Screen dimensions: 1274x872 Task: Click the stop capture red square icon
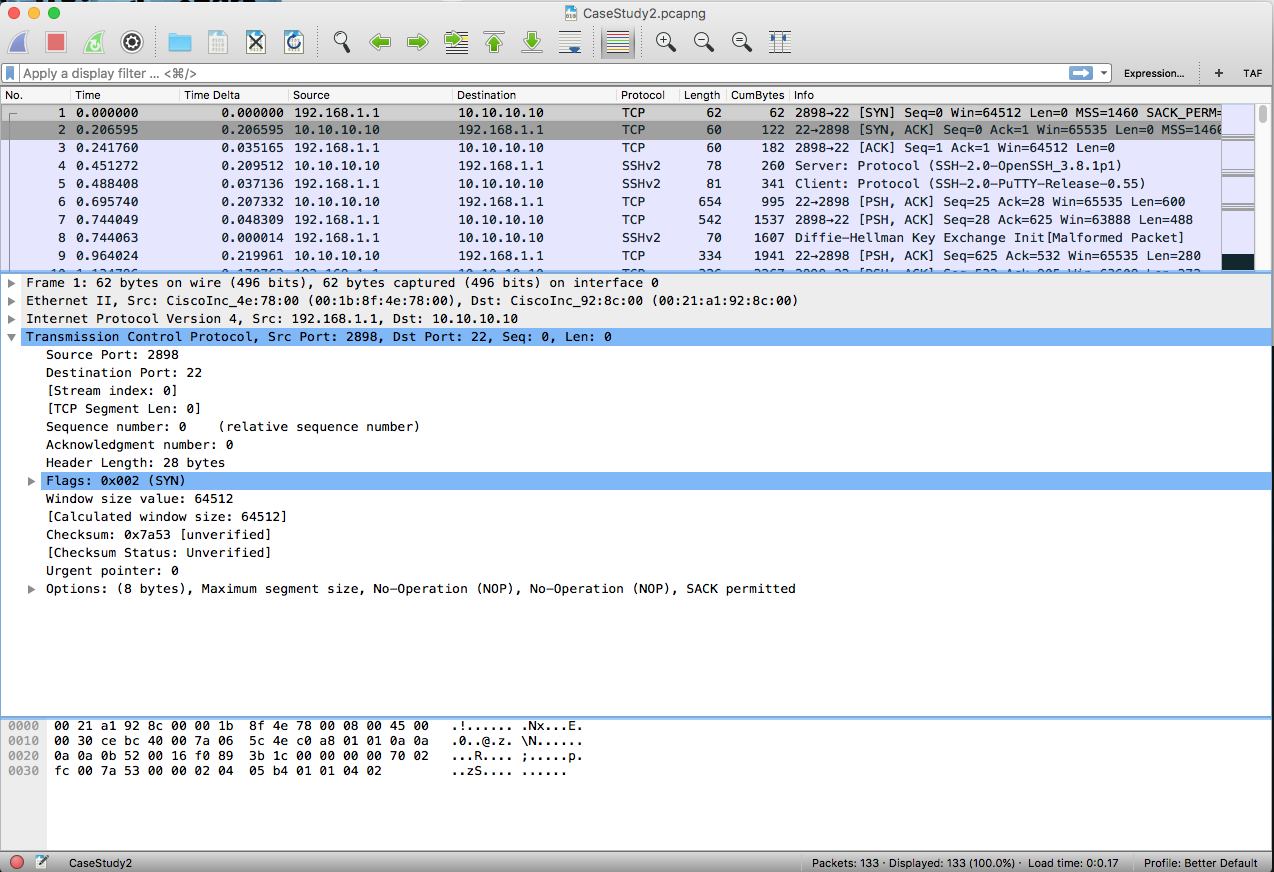56,42
